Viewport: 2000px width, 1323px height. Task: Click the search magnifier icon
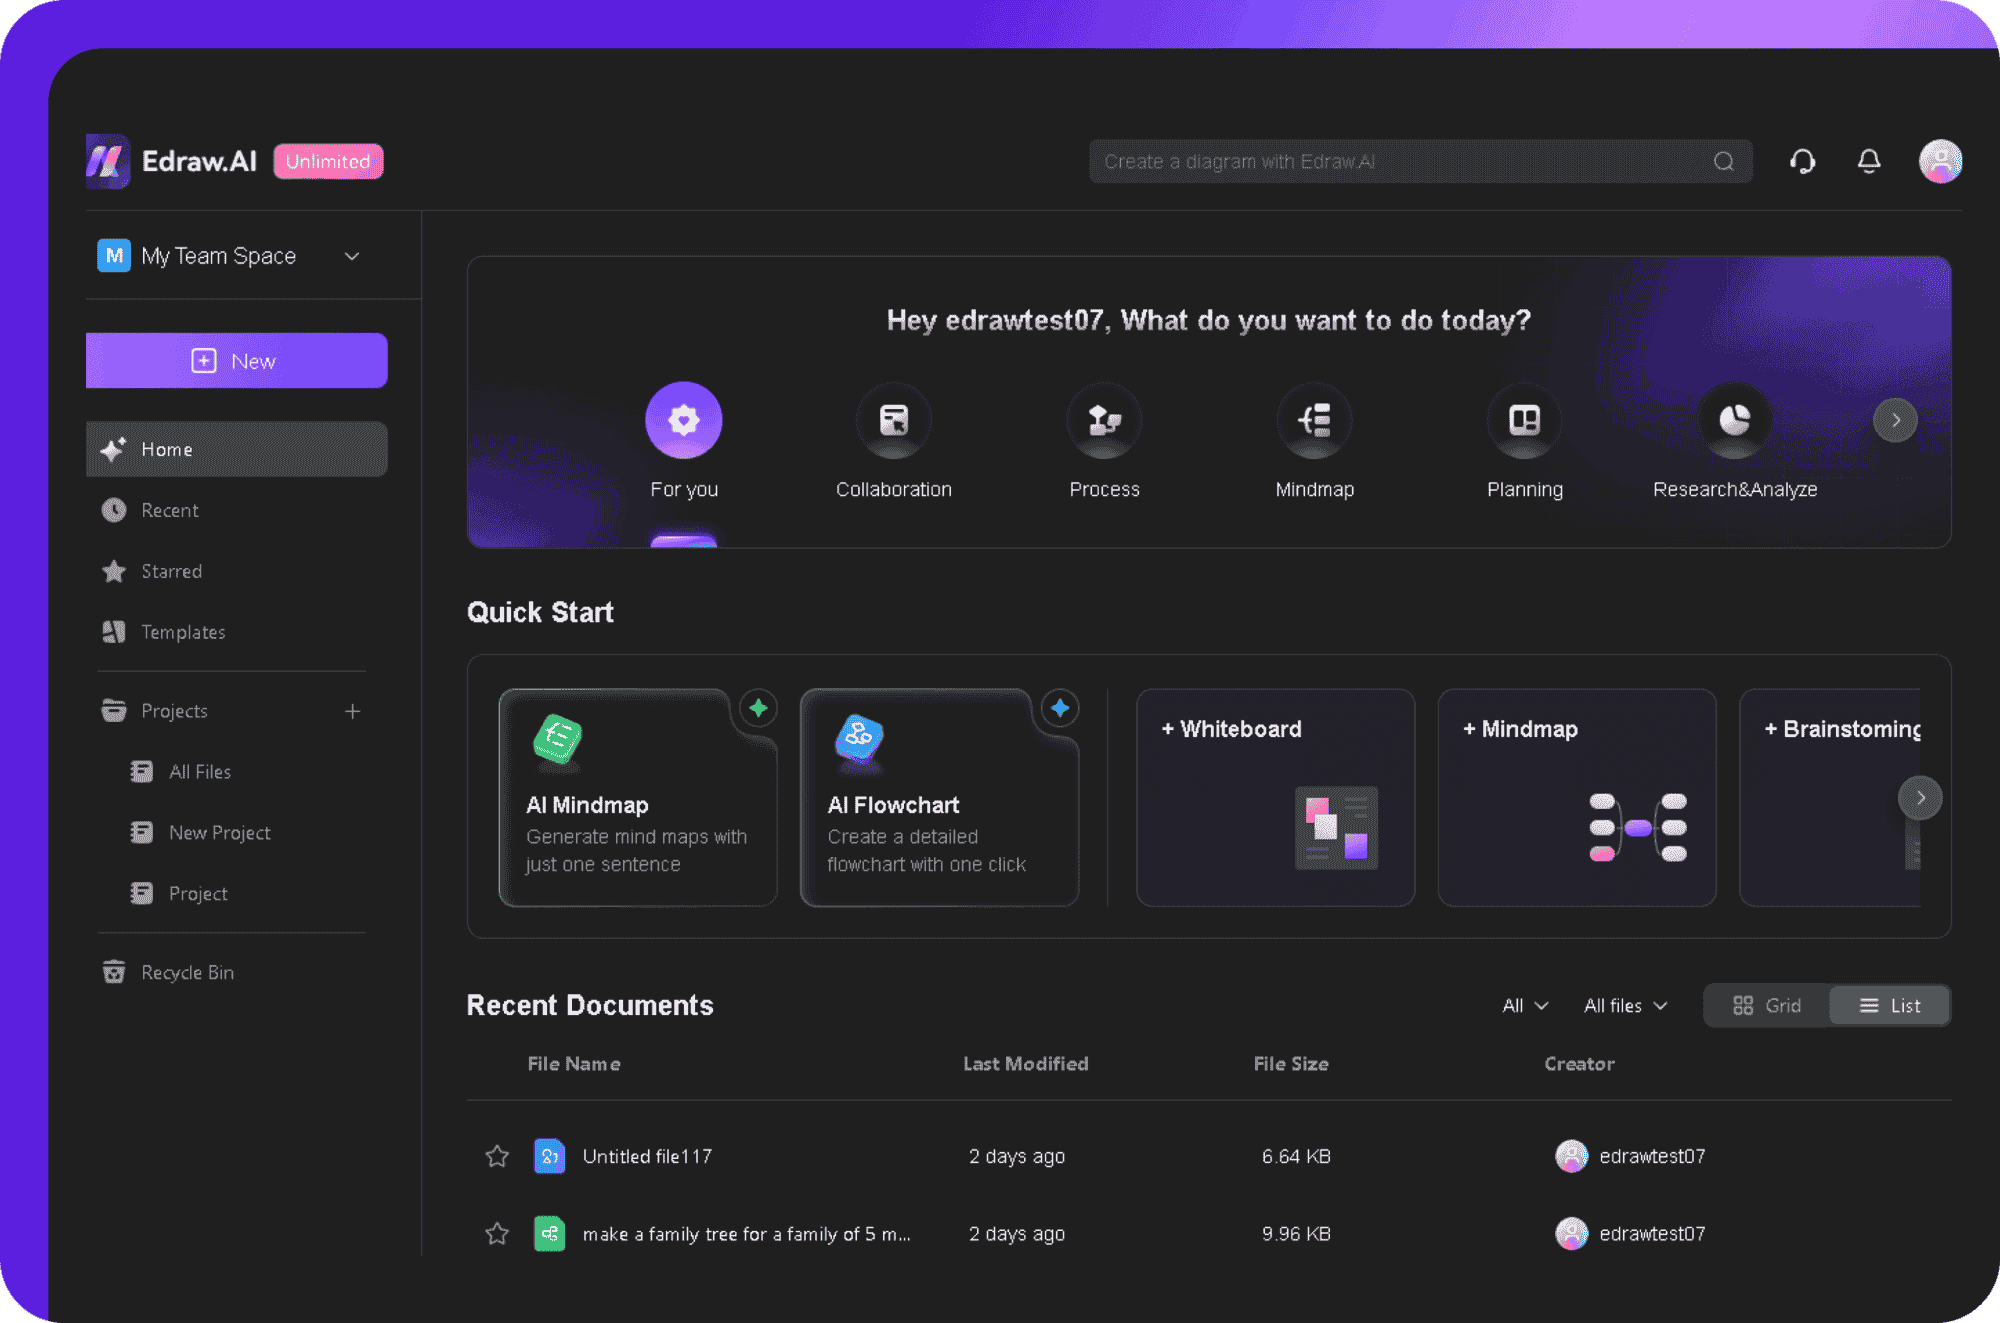click(1723, 161)
